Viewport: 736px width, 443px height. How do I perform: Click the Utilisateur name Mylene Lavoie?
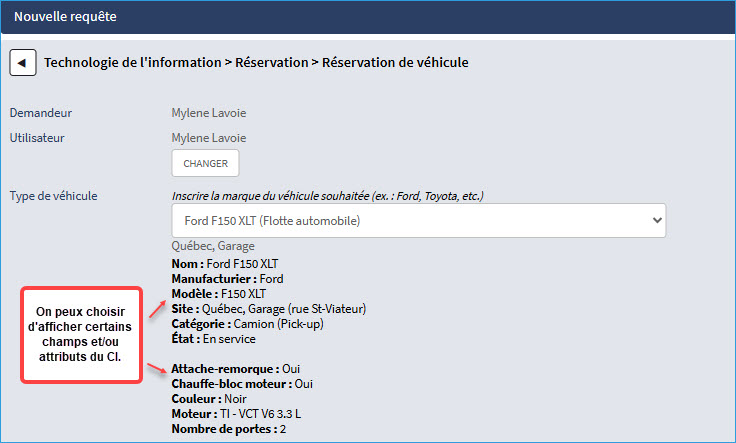[209, 137]
